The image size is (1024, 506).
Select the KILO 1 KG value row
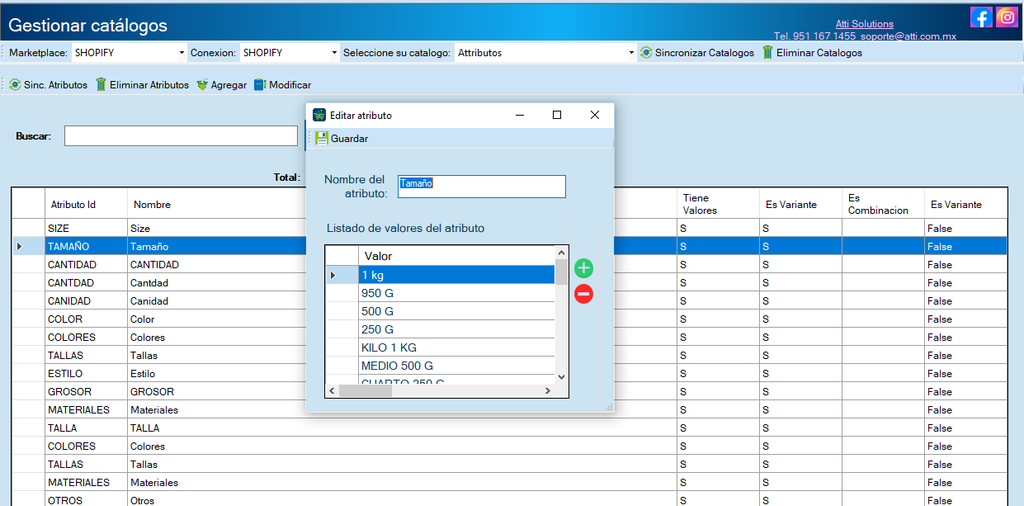point(440,347)
